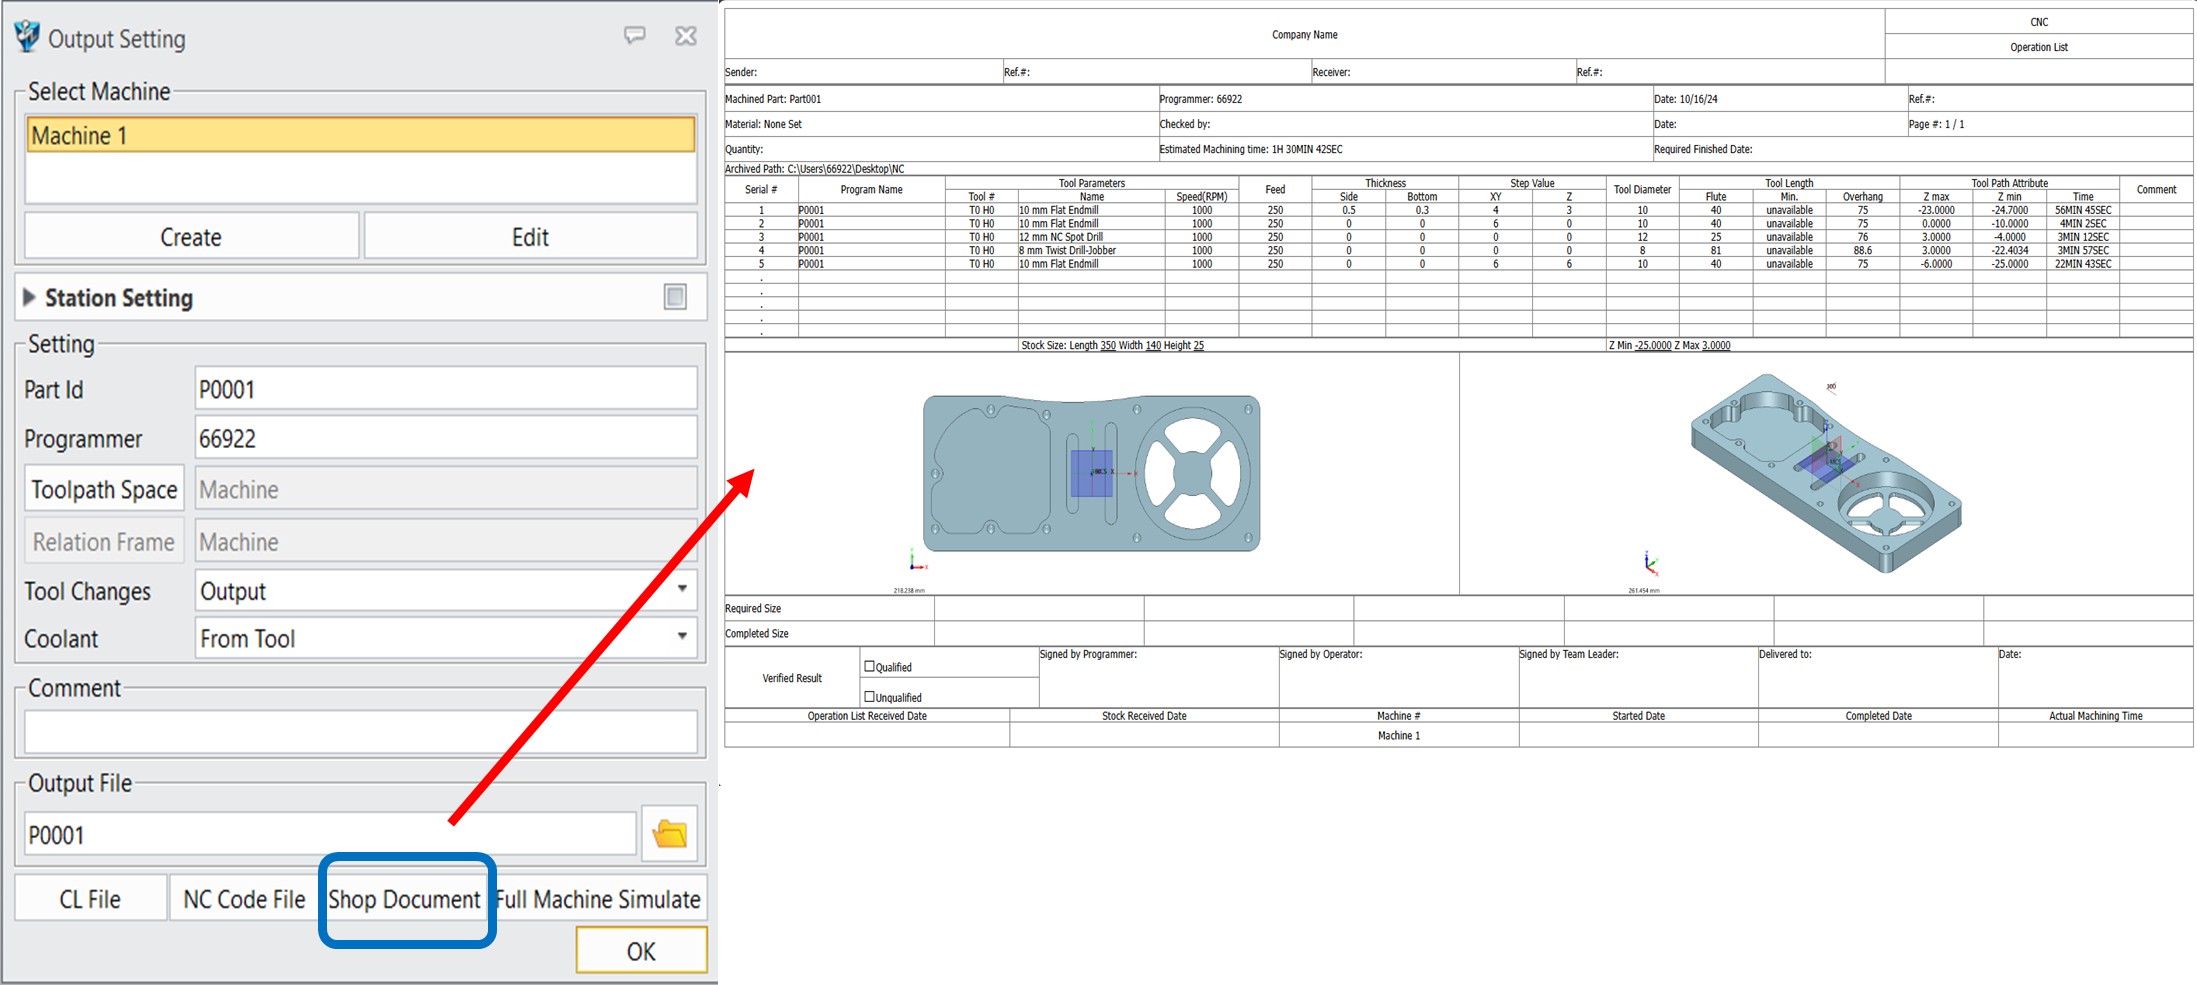The height and width of the screenshot is (985, 2197).
Task: Click the Shop Document button
Action: 405,899
